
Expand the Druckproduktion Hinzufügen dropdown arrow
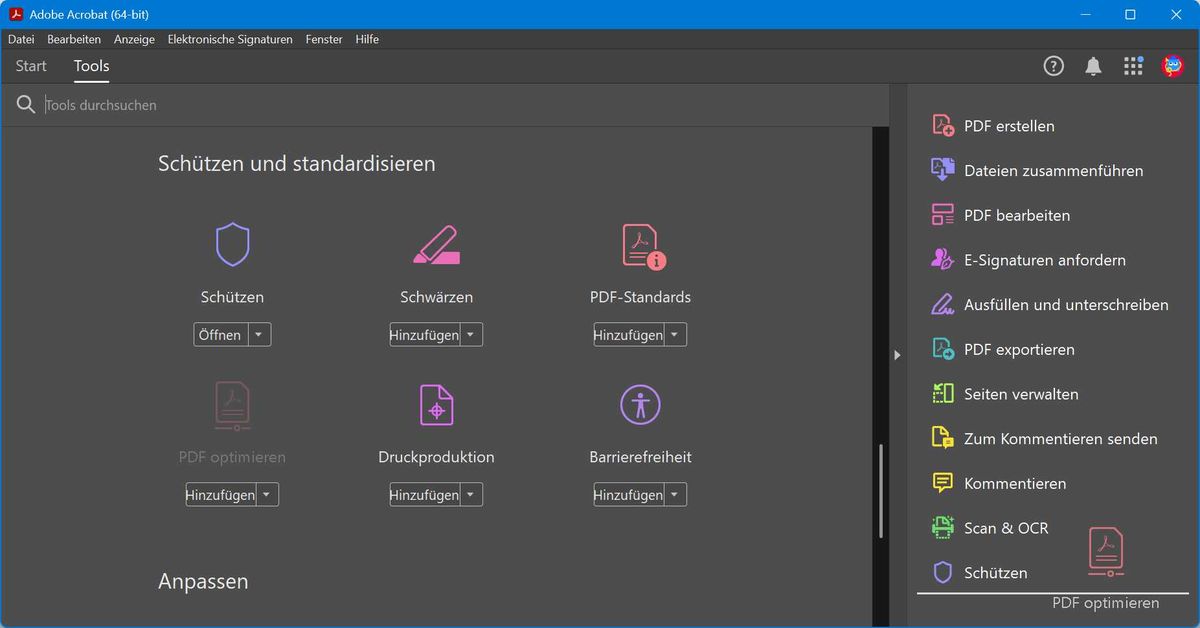[x=471, y=495]
